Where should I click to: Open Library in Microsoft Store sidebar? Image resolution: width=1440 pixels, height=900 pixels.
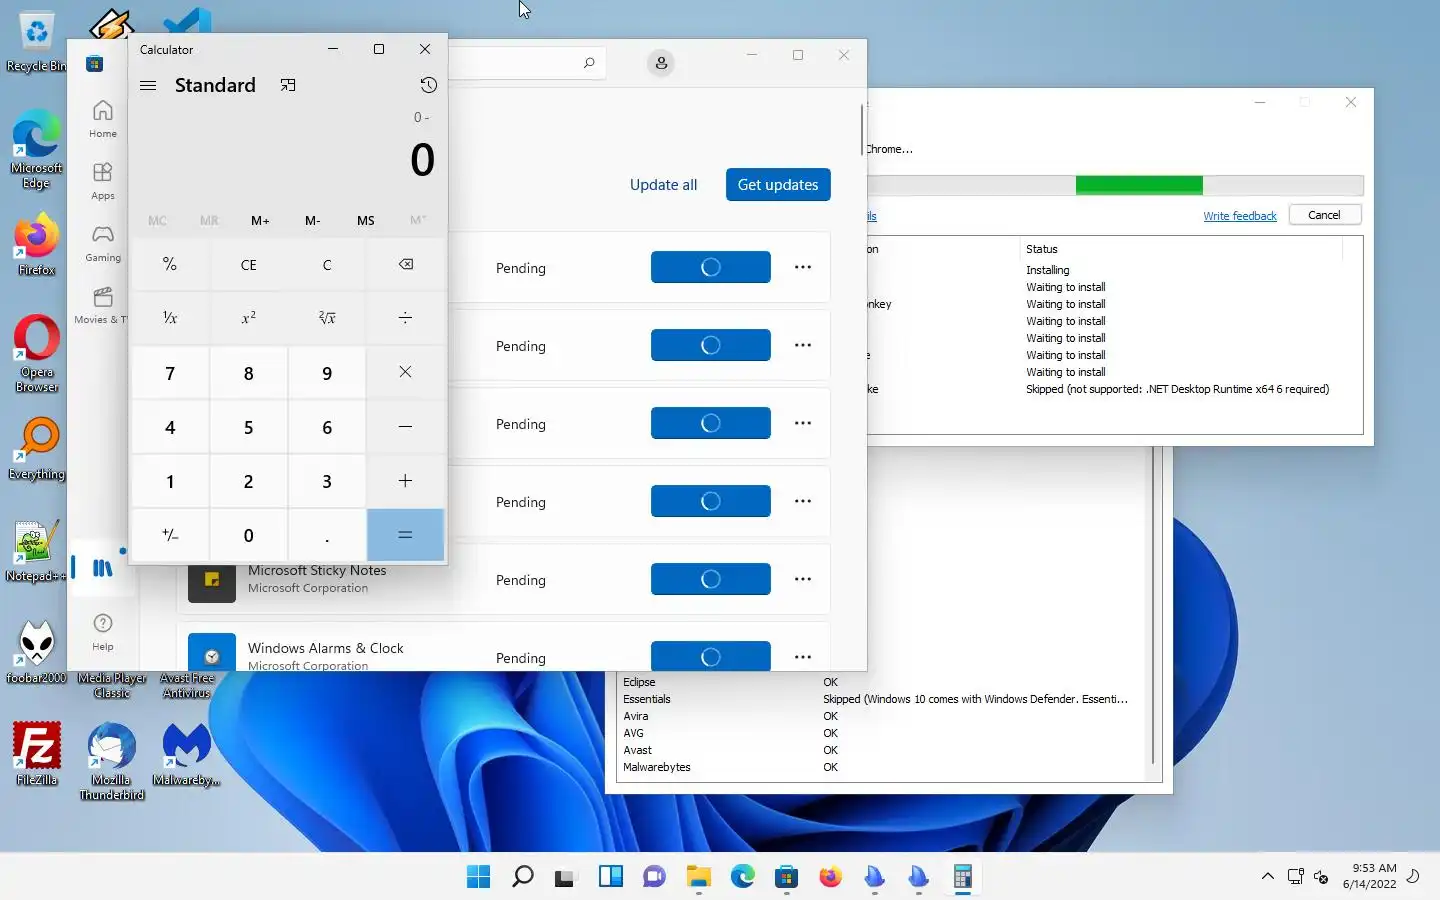102,568
